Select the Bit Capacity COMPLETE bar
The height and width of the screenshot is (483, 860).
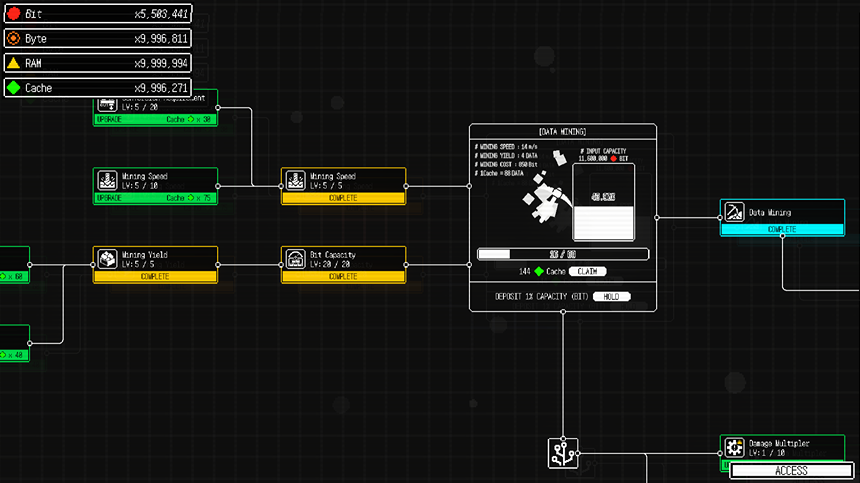click(343, 277)
